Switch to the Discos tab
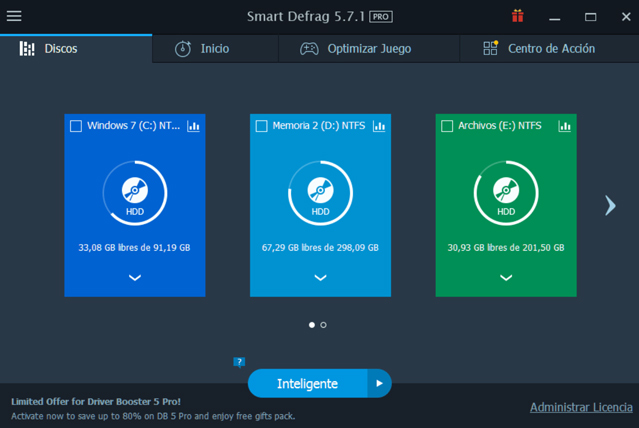Screen dimensions: 639x428 click(76, 49)
